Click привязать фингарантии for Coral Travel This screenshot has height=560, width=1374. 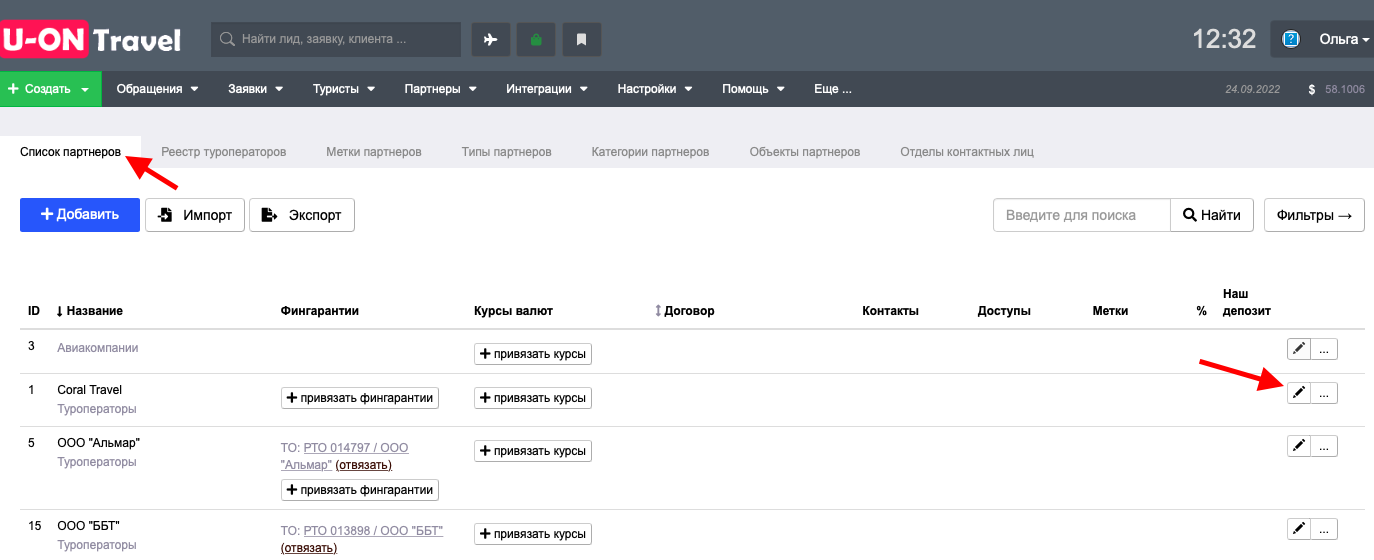click(x=360, y=398)
